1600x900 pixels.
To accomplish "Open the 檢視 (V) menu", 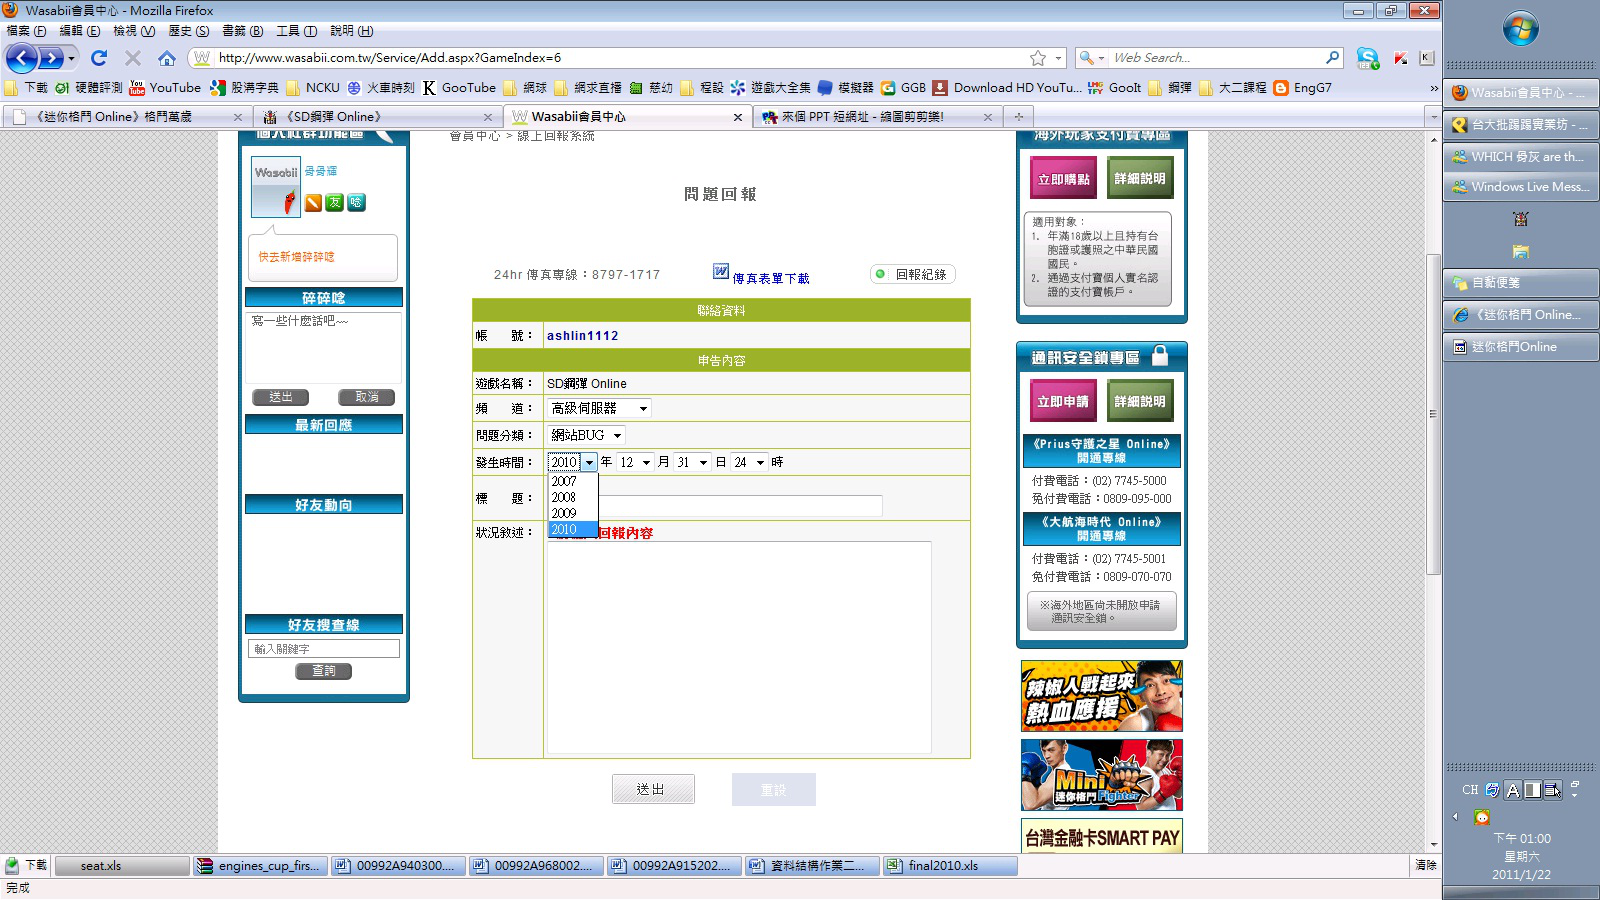I will coord(134,31).
